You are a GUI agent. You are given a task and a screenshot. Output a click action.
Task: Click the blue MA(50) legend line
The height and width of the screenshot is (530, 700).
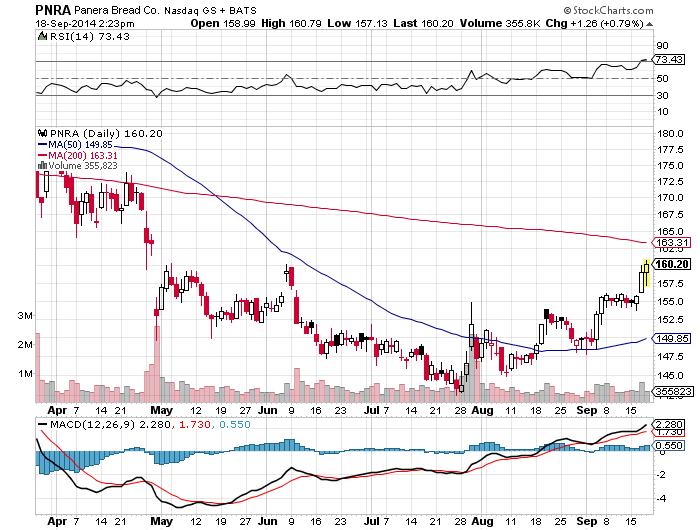click(x=42, y=145)
